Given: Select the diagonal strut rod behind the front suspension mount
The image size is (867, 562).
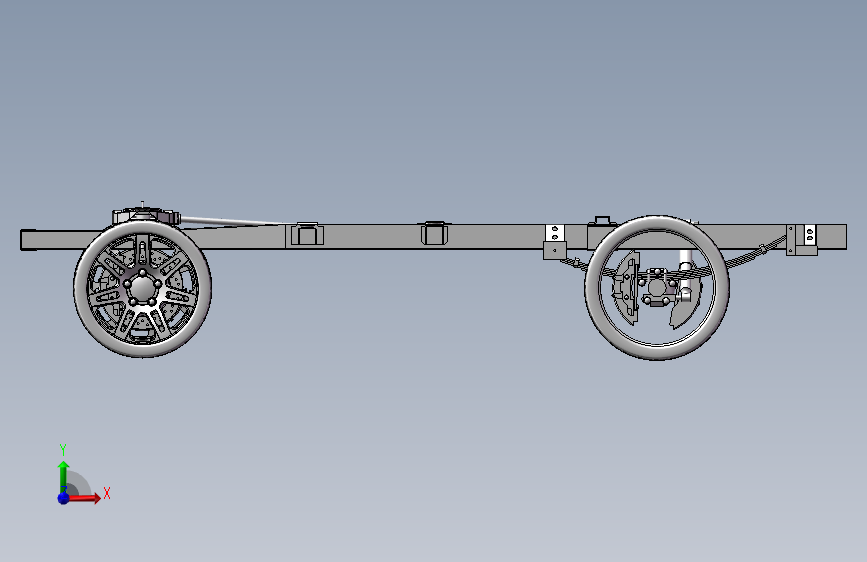Looking at the screenshot, I should pyautogui.click(x=232, y=221).
